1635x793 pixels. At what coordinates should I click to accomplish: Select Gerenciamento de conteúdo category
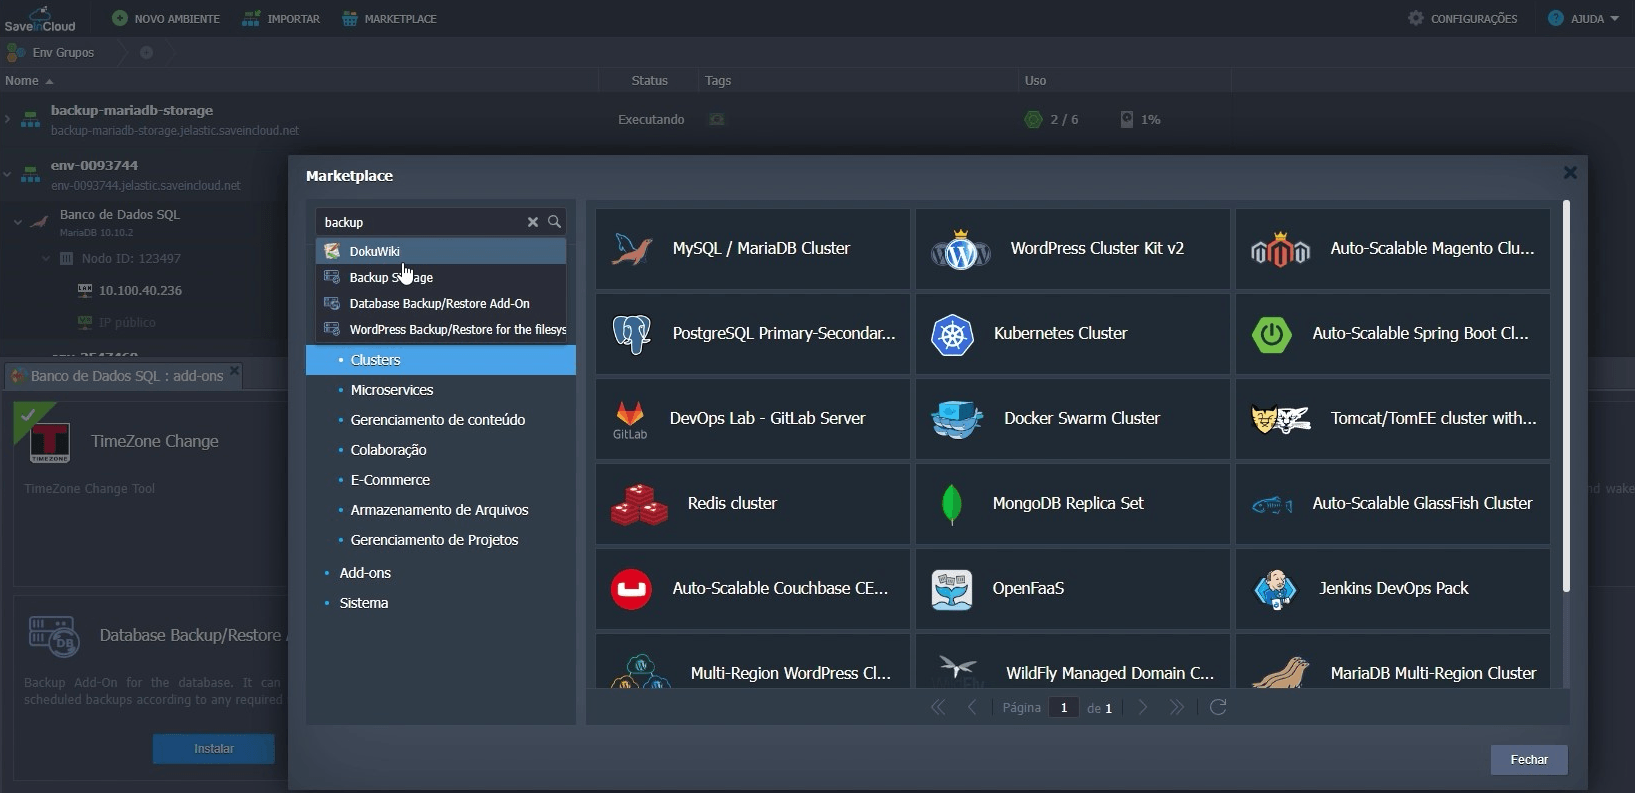(437, 420)
